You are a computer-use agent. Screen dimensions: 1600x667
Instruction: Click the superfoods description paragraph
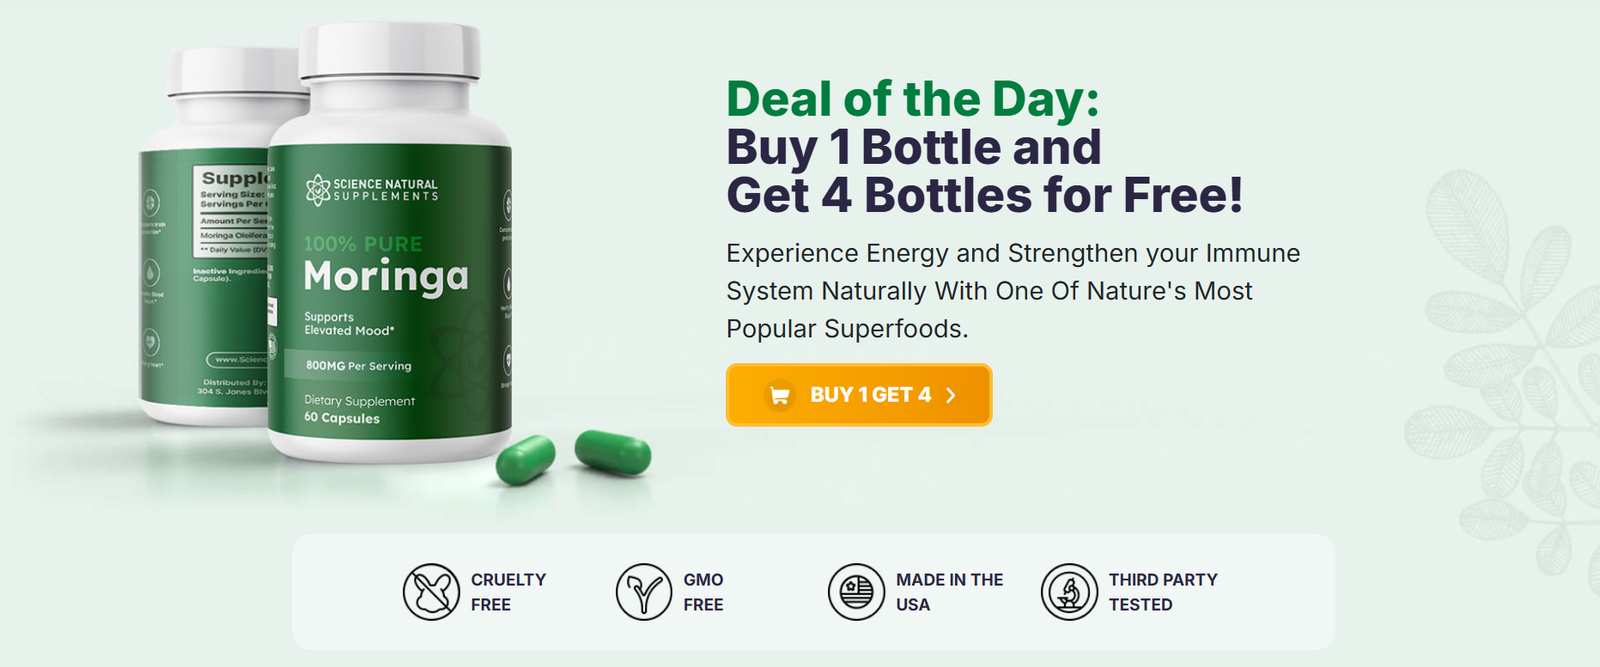1013,291
